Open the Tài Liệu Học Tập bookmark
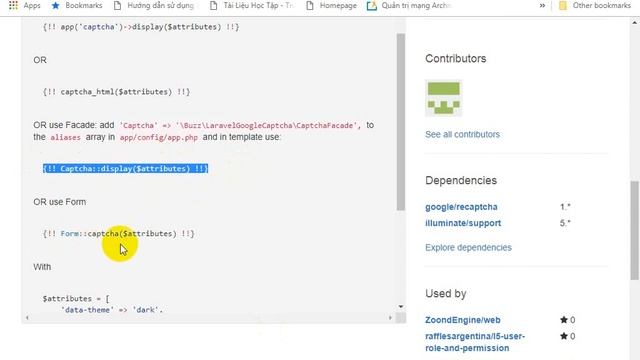The image size is (640, 360). (251, 5)
